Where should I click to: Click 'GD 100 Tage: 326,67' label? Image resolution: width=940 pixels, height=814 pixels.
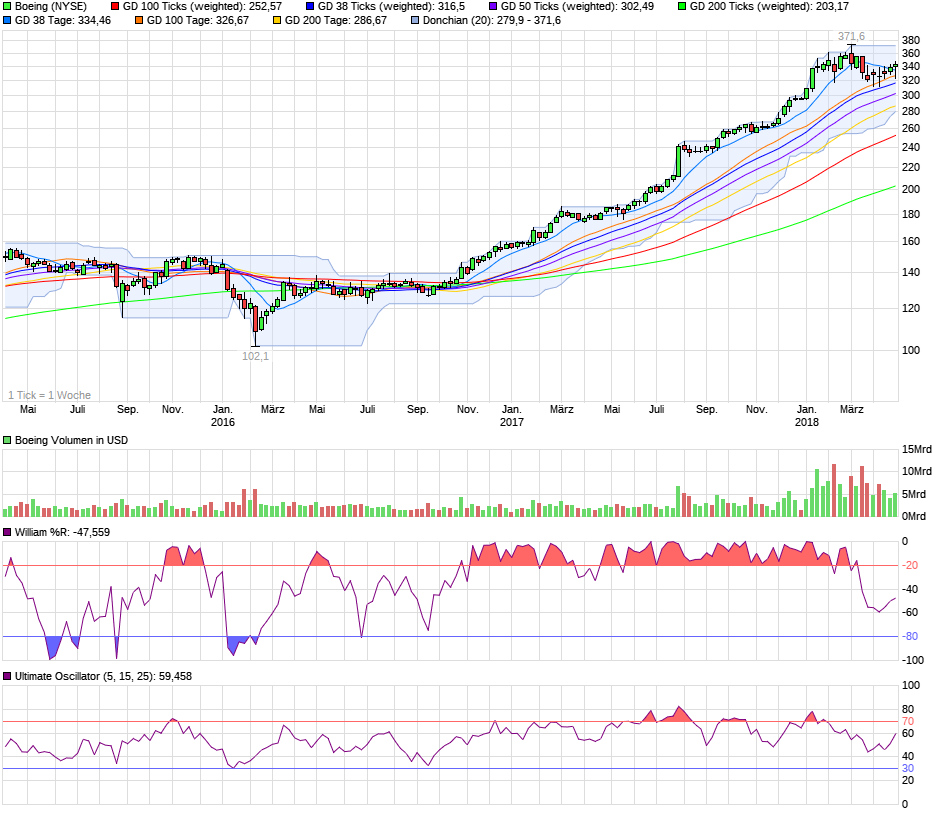pyautogui.click(x=198, y=20)
